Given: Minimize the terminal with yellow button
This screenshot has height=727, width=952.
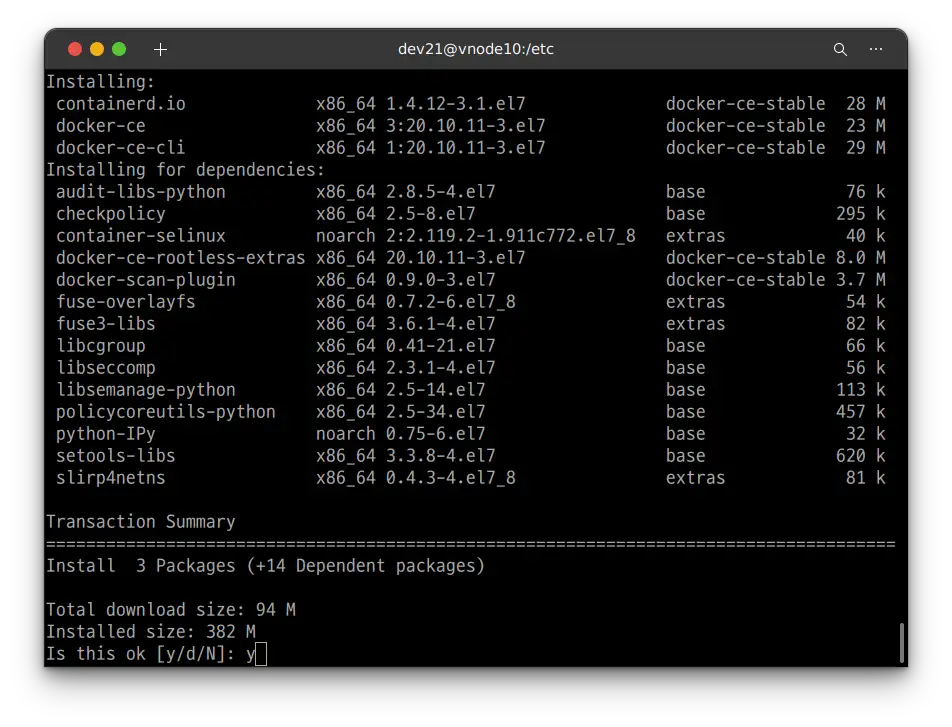Looking at the screenshot, I should click(97, 49).
